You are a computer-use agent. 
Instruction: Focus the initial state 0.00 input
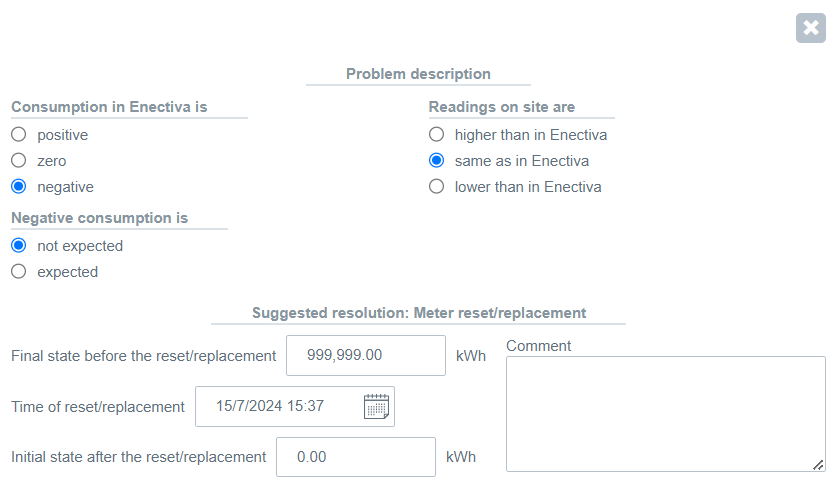tap(355, 457)
